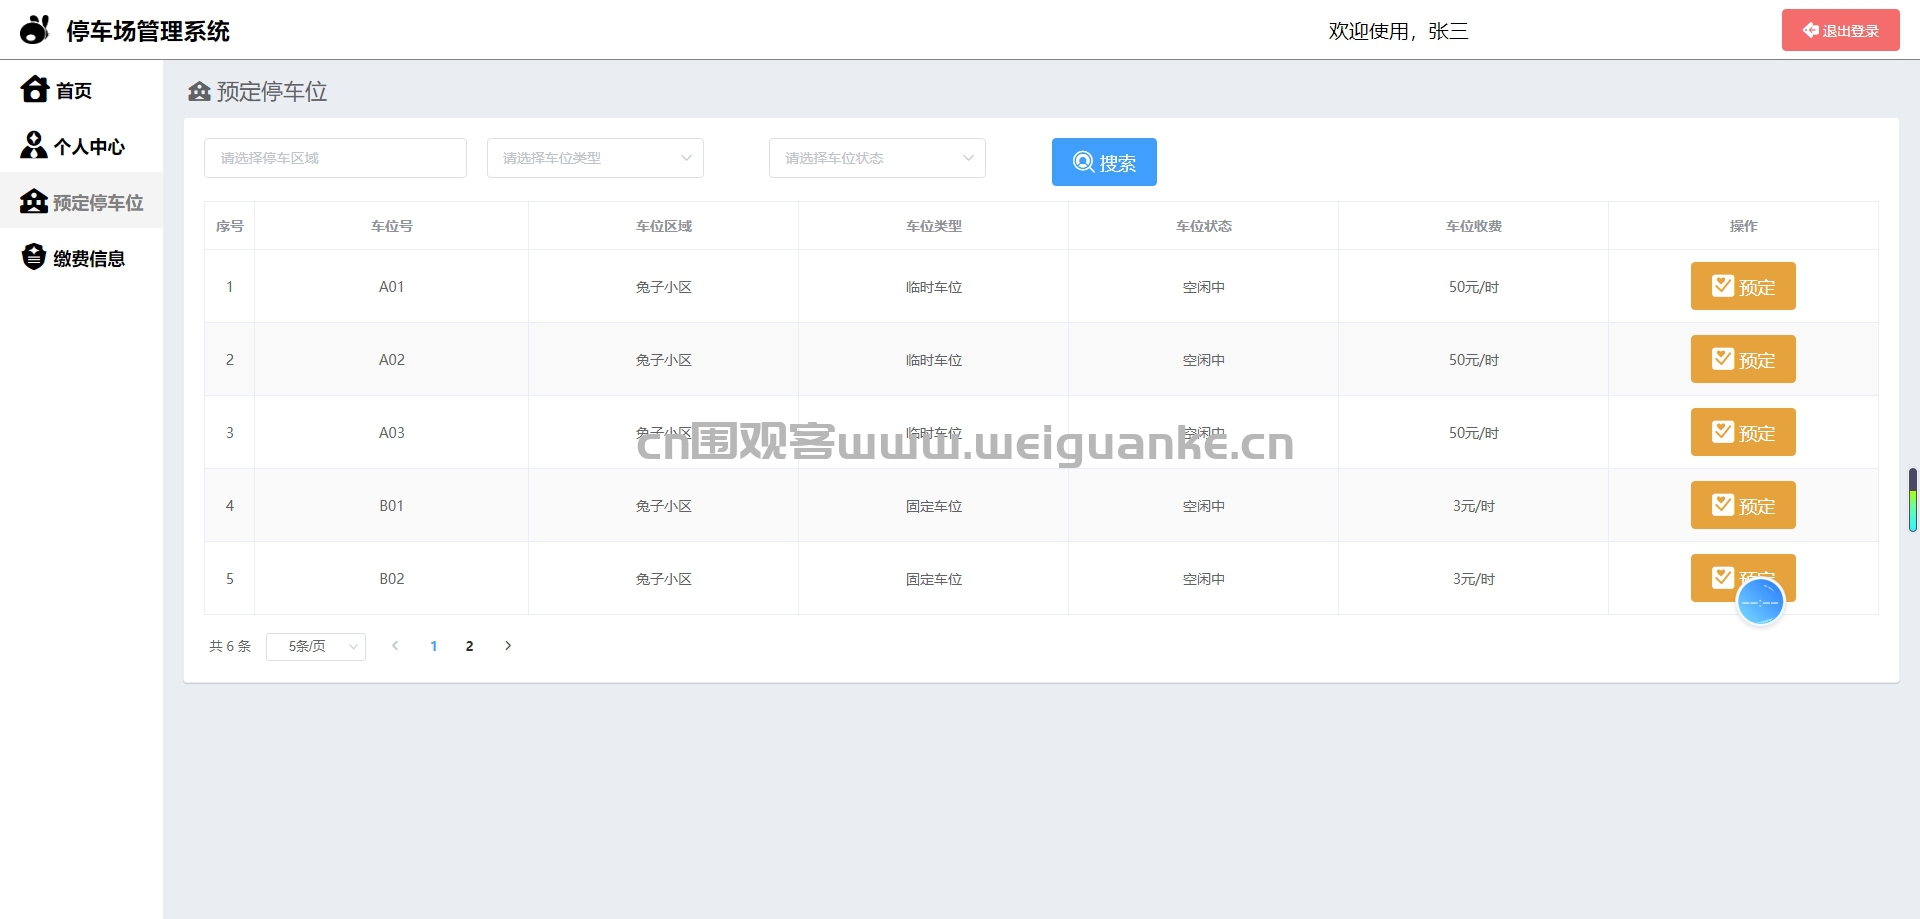Click the 操作 column header
1920x919 pixels.
pos(1744,226)
